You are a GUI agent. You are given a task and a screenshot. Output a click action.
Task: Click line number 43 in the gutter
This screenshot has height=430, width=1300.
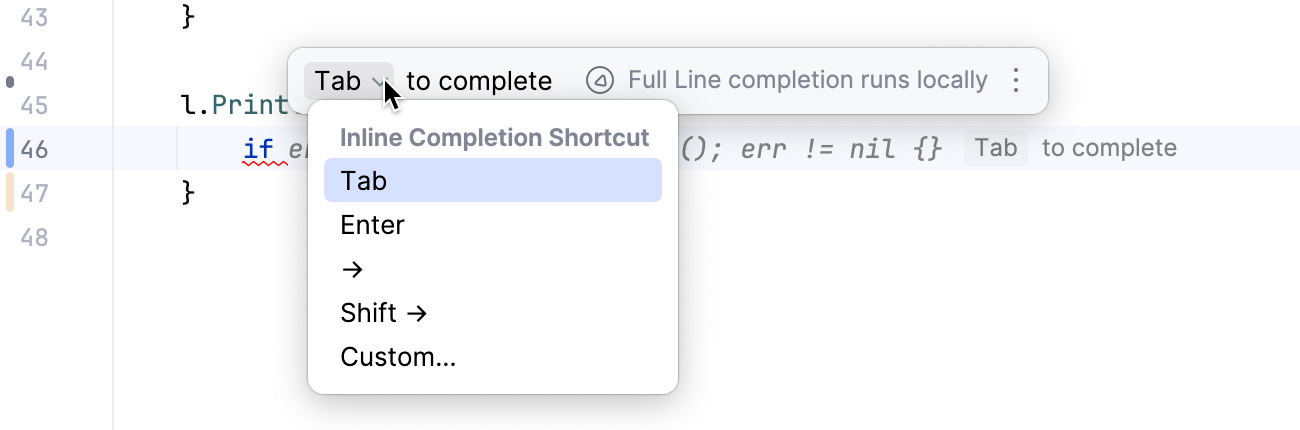click(x=34, y=17)
